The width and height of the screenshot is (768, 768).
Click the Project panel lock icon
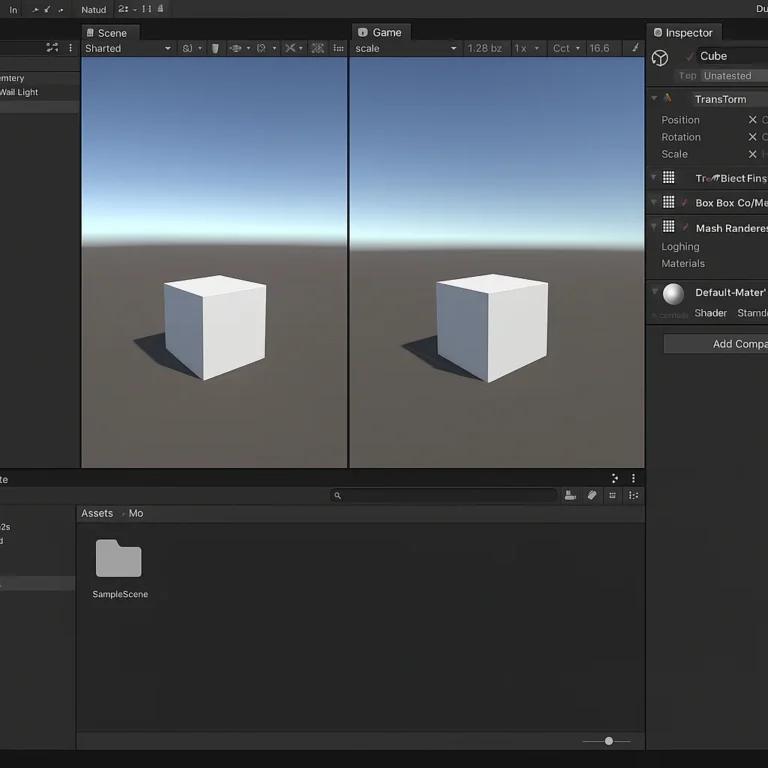coord(615,478)
